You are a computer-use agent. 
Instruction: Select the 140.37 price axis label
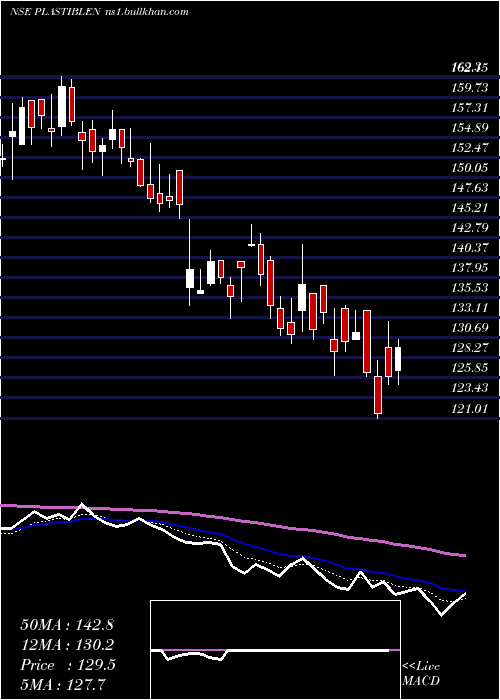[470, 247]
